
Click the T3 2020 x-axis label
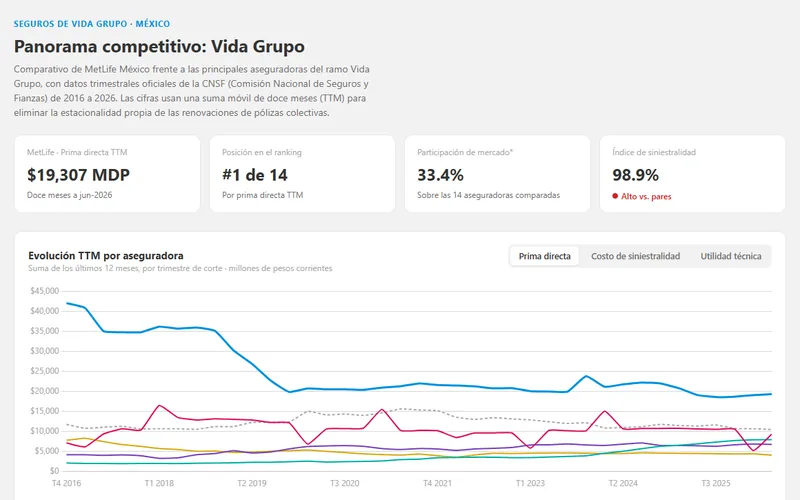[x=345, y=483]
